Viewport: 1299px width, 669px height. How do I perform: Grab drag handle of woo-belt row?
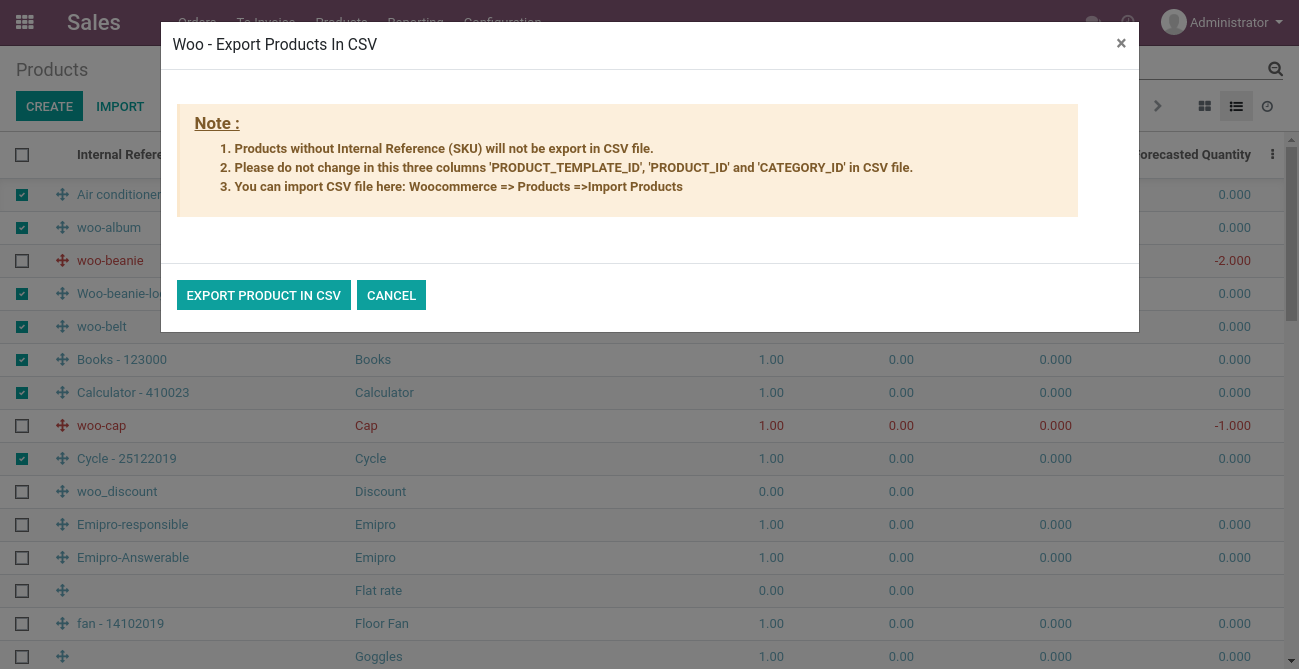pyautogui.click(x=62, y=327)
